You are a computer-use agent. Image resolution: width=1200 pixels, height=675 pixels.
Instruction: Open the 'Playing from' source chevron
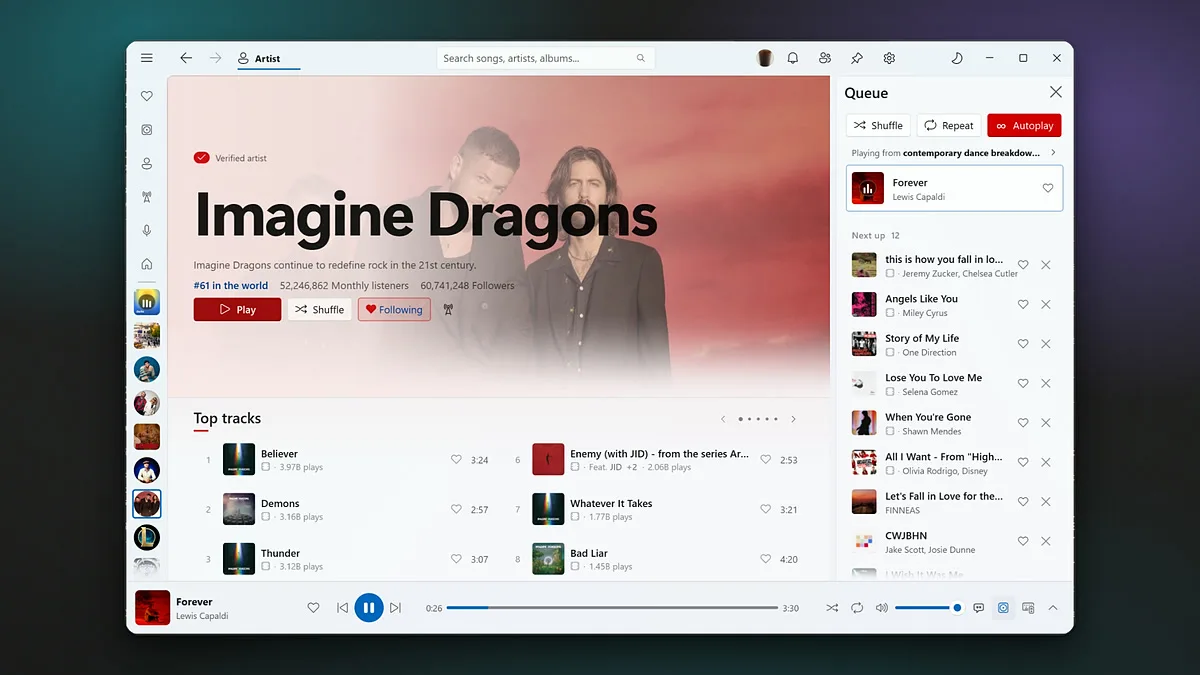[x=1053, y=153]
